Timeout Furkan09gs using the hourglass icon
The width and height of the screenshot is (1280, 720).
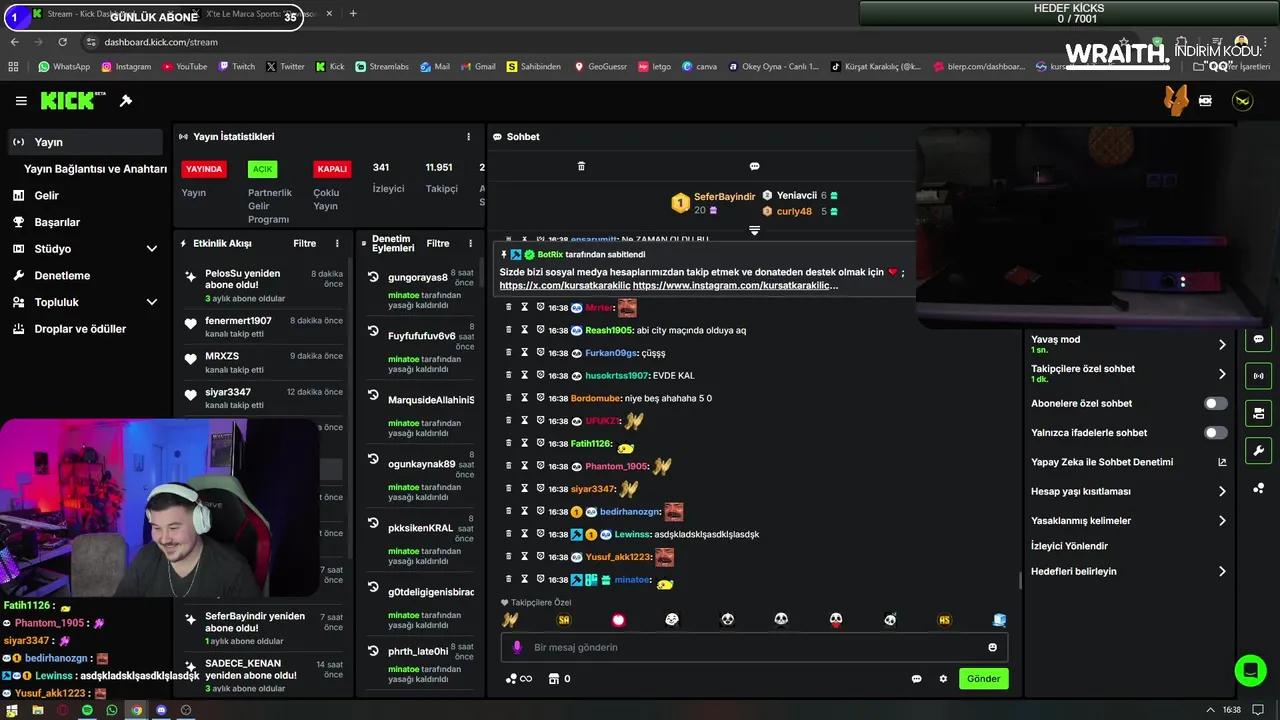[x=524, y=353]
